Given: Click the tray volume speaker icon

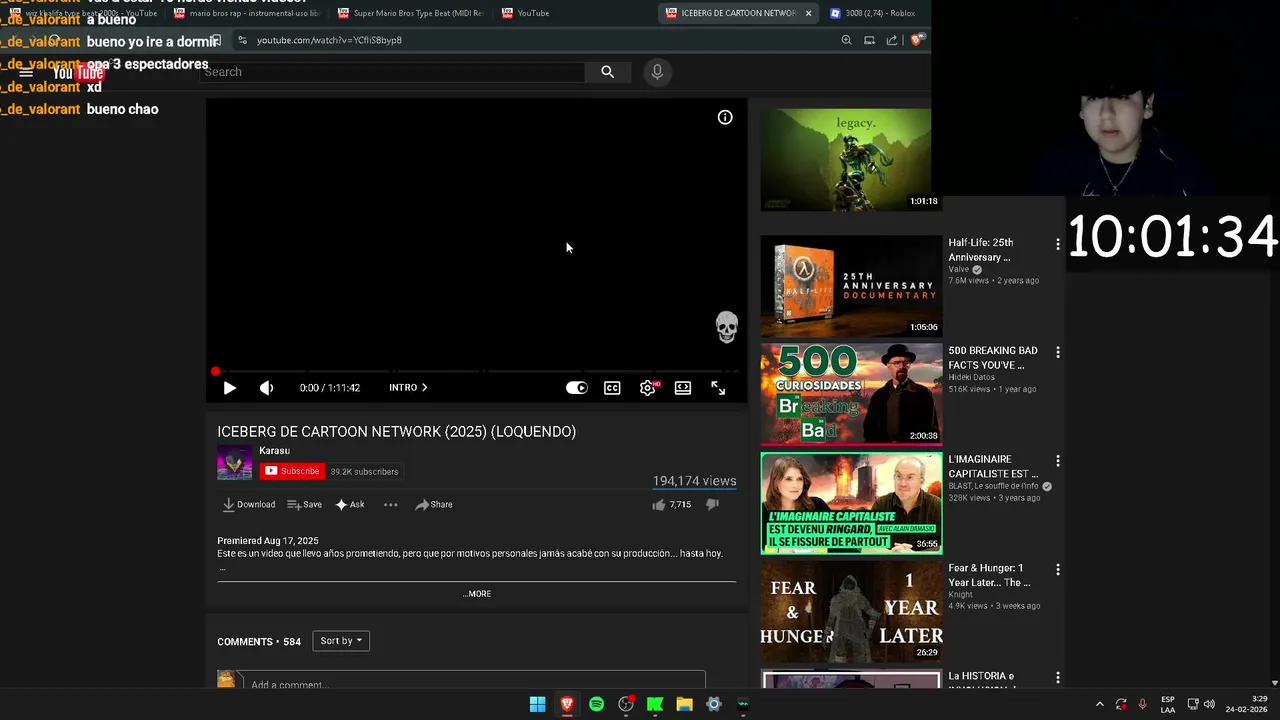Looking at the screenshot, I should pos(1209,704).
